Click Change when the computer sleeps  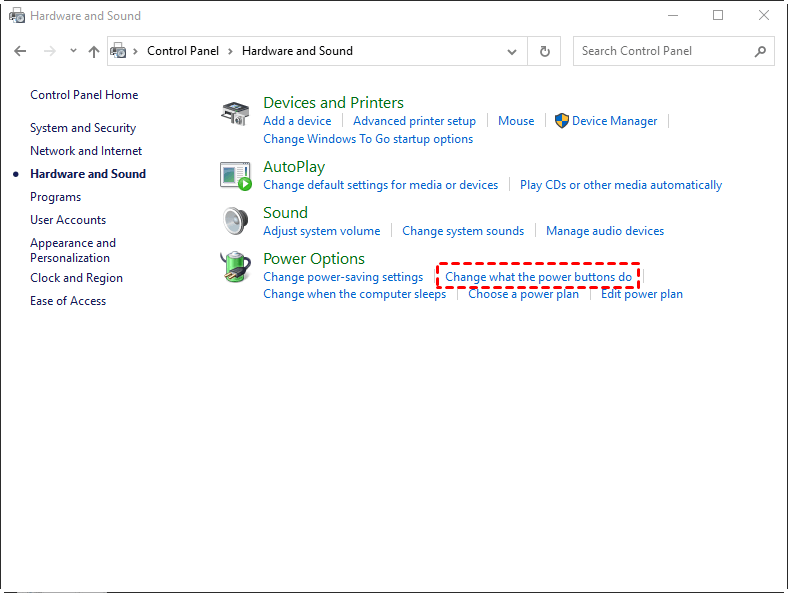(354, 294)
